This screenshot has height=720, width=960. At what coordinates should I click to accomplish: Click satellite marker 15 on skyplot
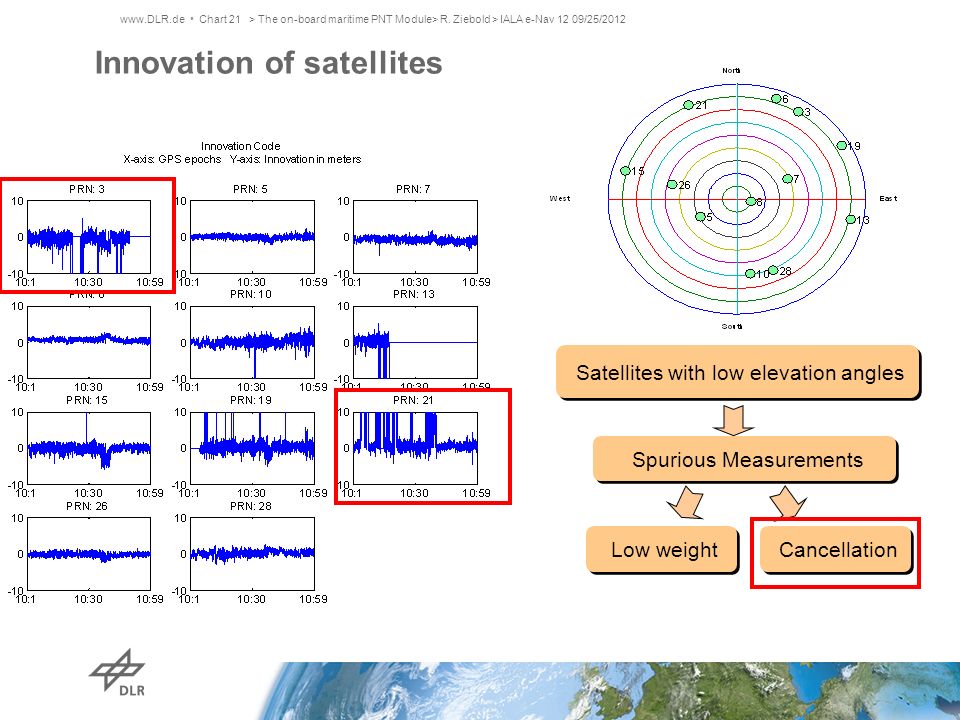(625, 171)
